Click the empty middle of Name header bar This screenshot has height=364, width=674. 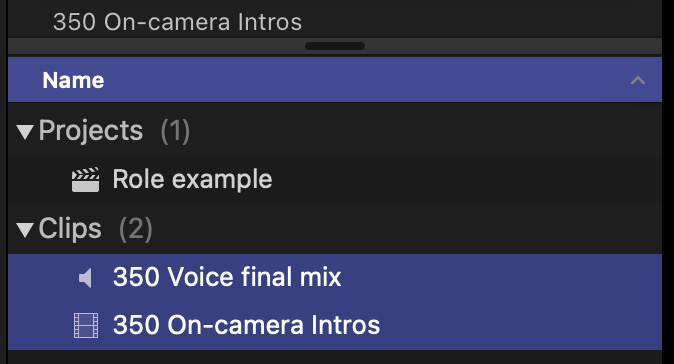click(x=367, y=80)
